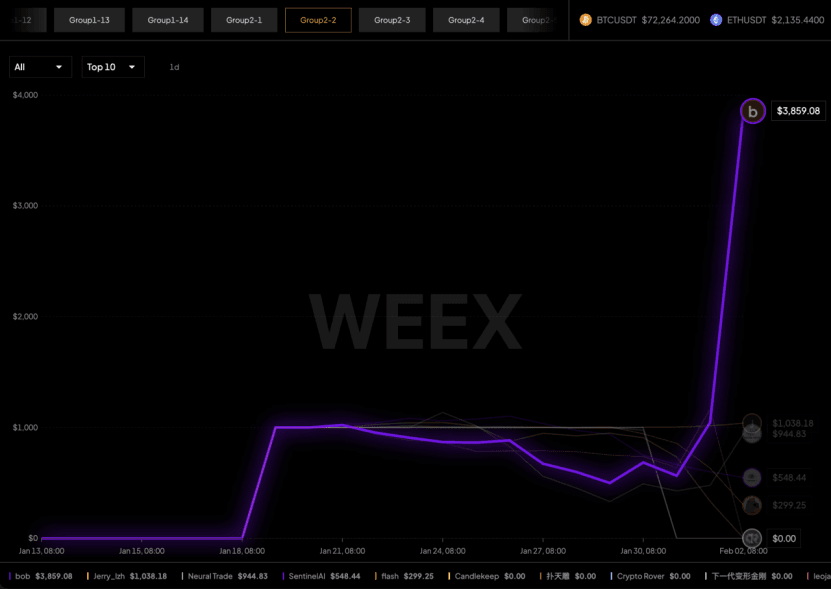Switch to the Group2-3 tab

pyautogui.click(x=392, y=18)
